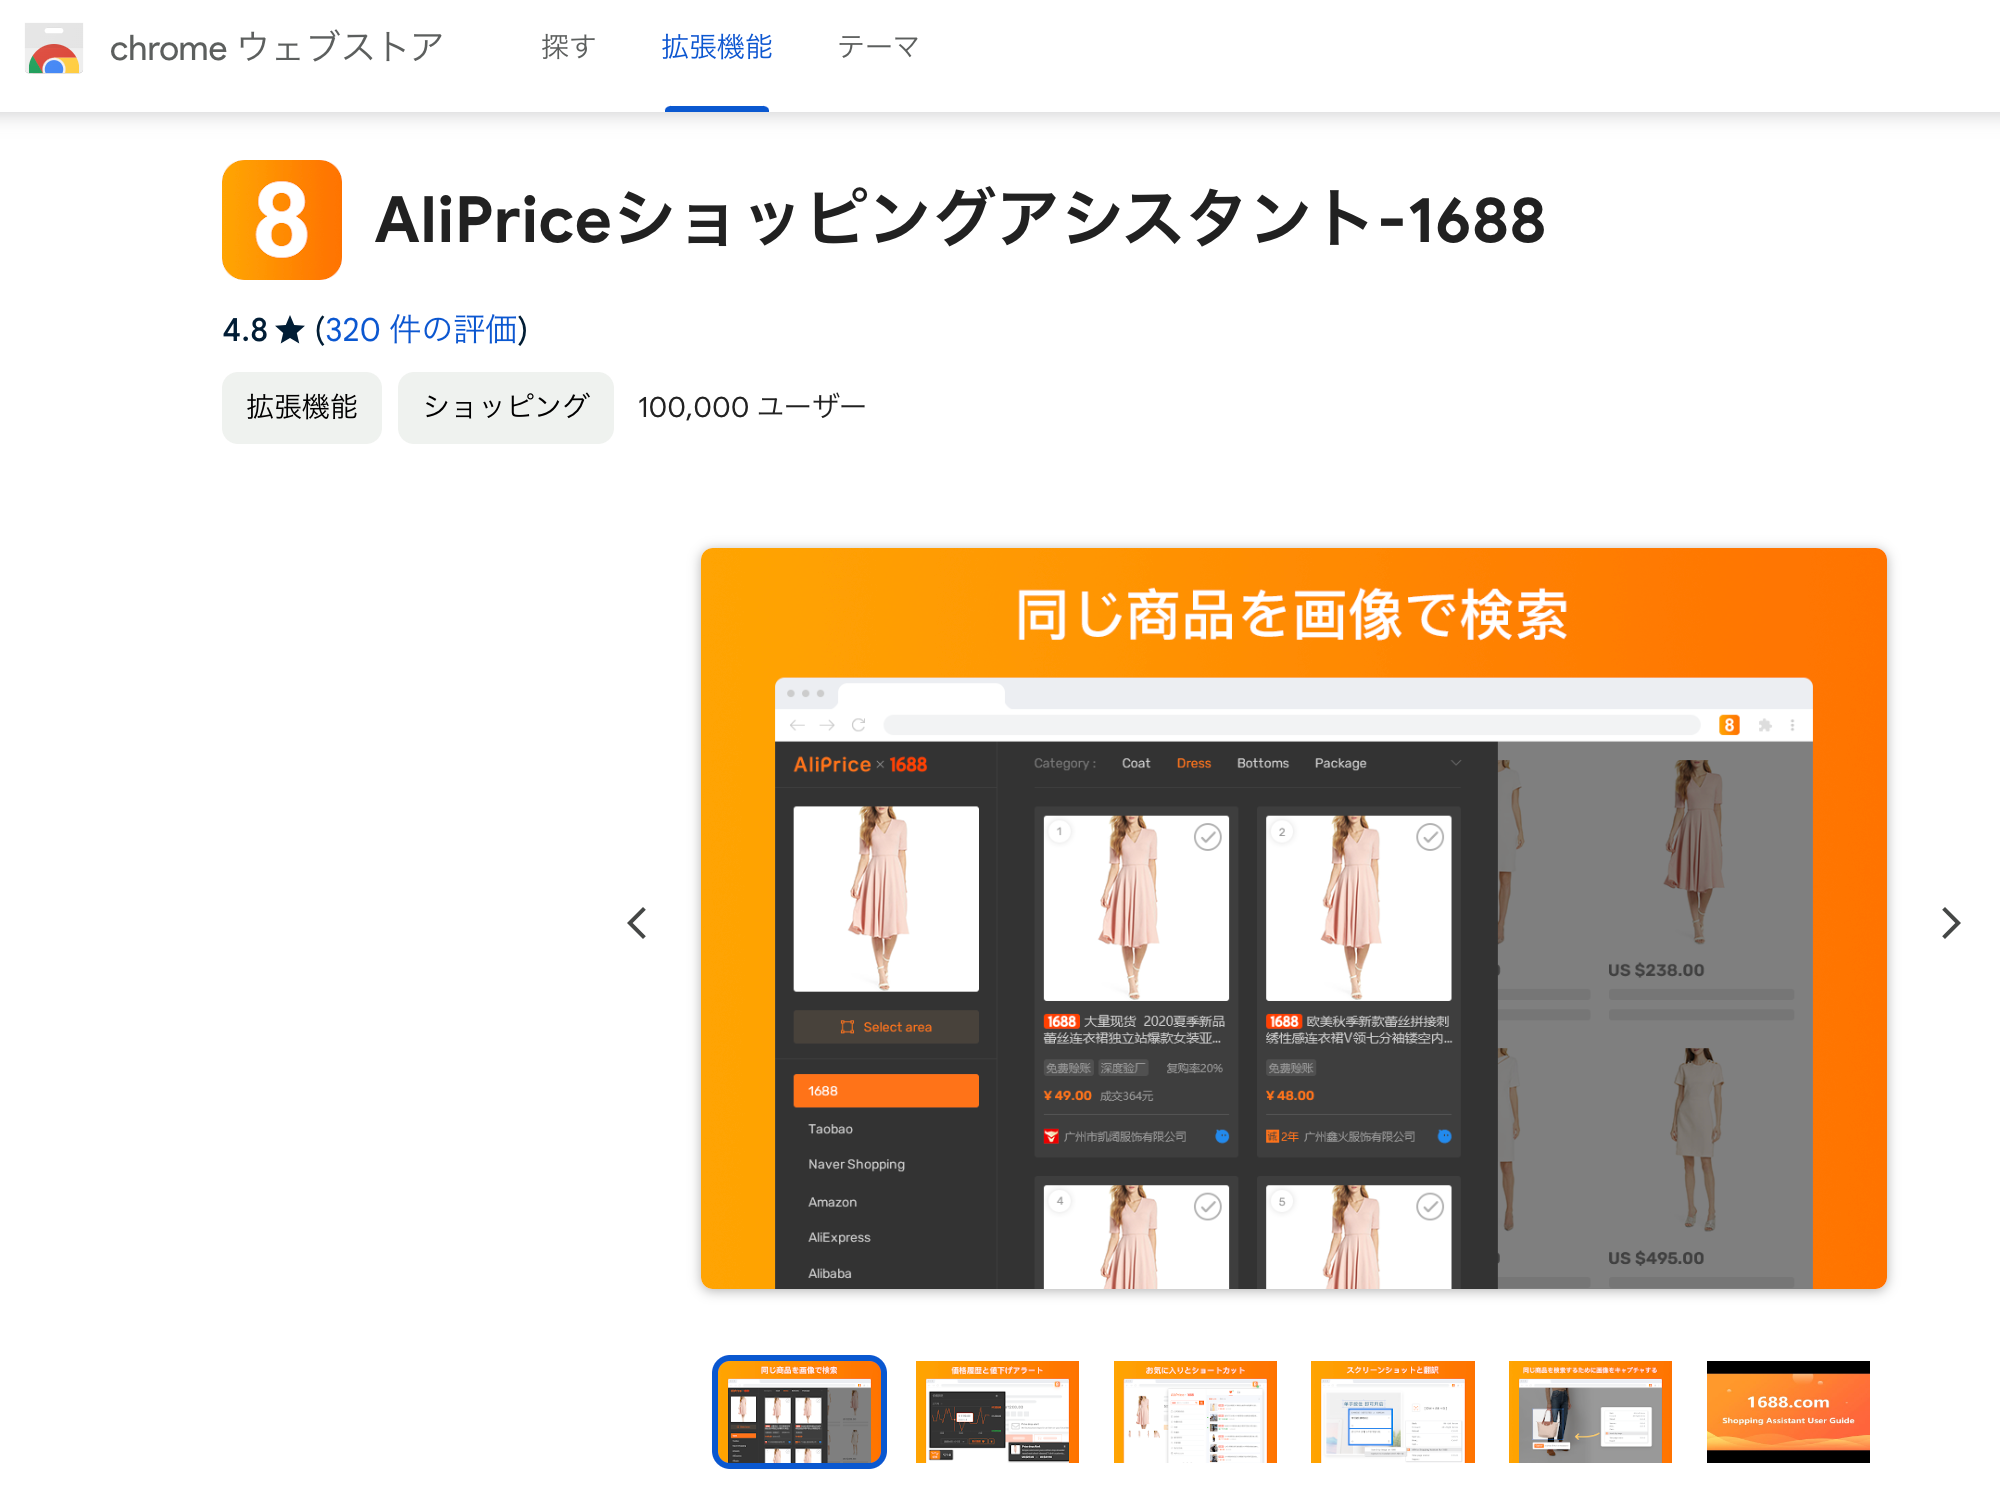
Task: Select the favorites and shortcuts thumbnail
Action: click(1195, 1411)
